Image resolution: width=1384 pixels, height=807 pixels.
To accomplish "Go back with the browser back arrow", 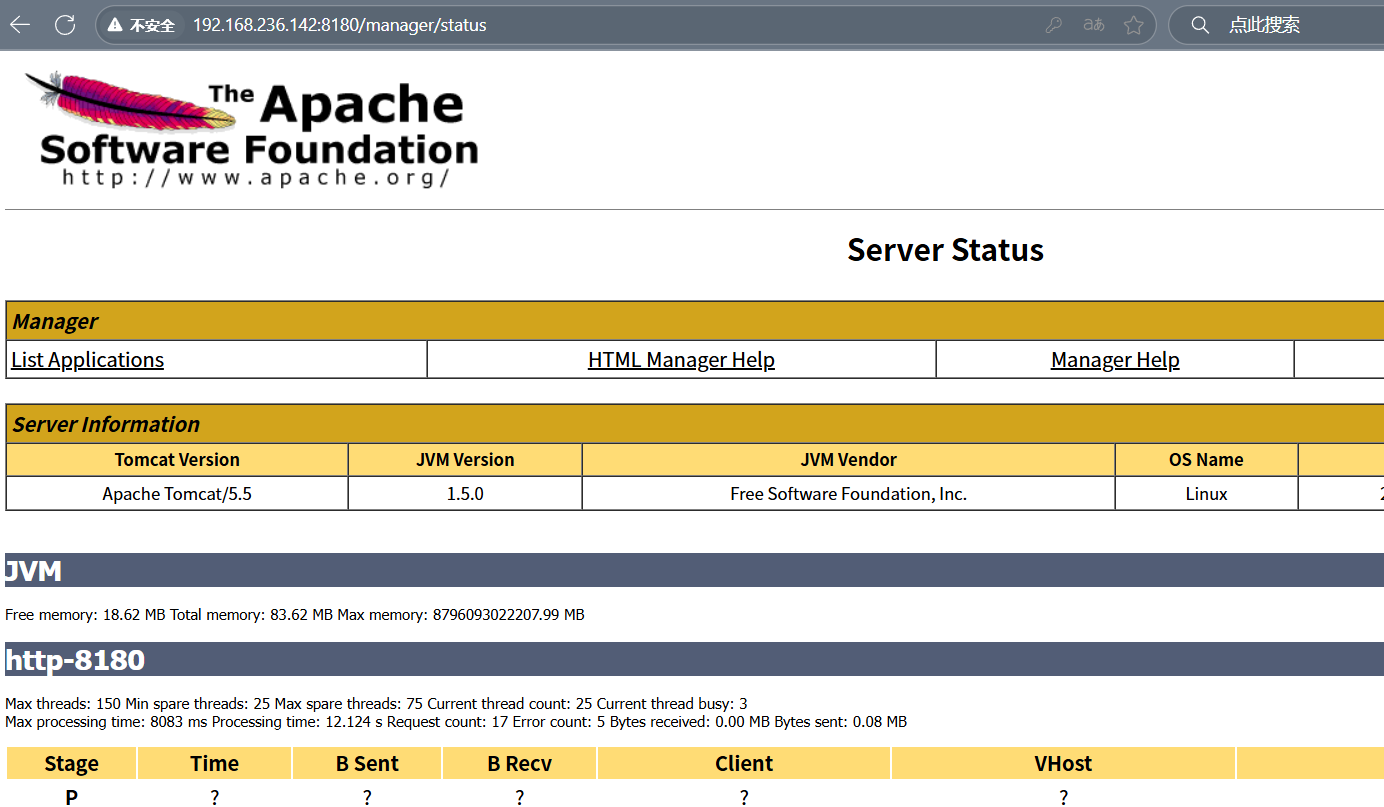I will click(20, 25).
